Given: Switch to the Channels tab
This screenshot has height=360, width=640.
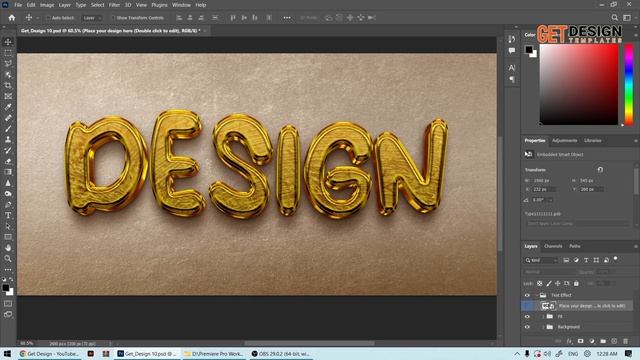Looking at the screenshot, I should (x=553, y=246).
